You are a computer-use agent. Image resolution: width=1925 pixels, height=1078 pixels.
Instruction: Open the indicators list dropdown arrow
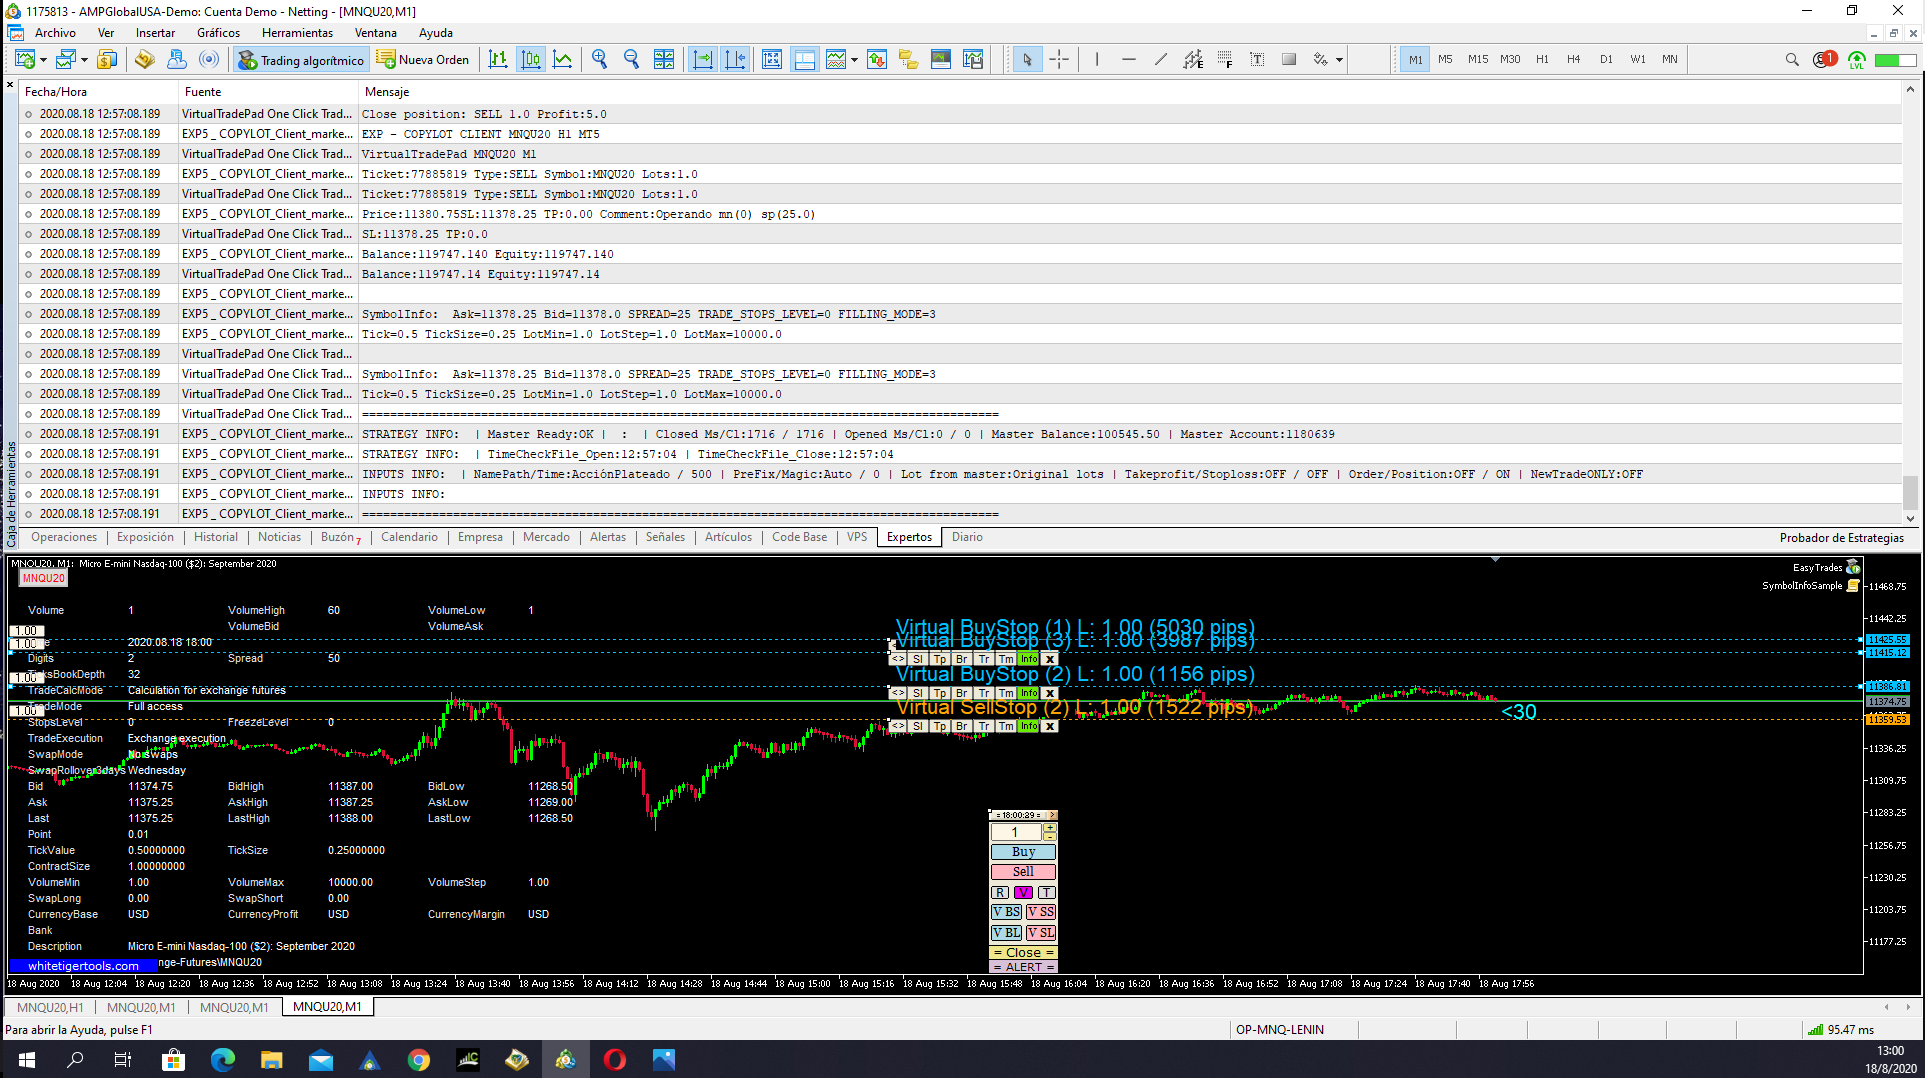tap(854, 60)
